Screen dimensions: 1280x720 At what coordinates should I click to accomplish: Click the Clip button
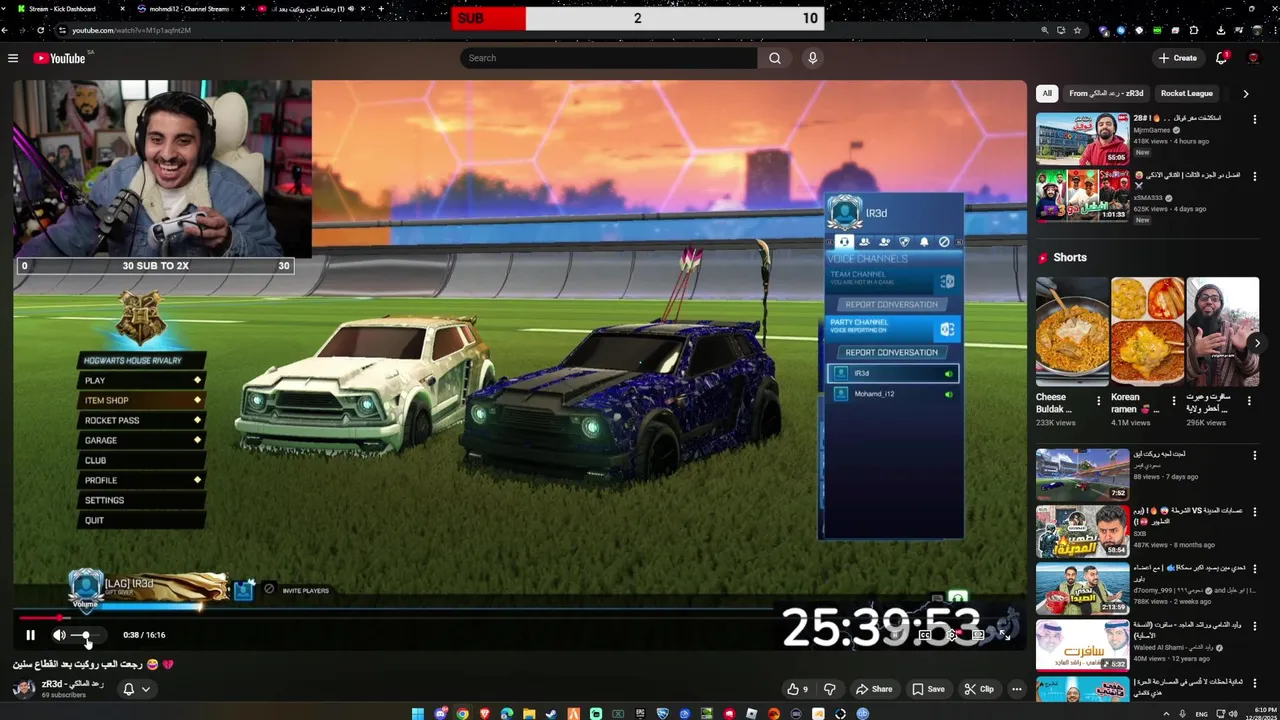coord(979,689)
